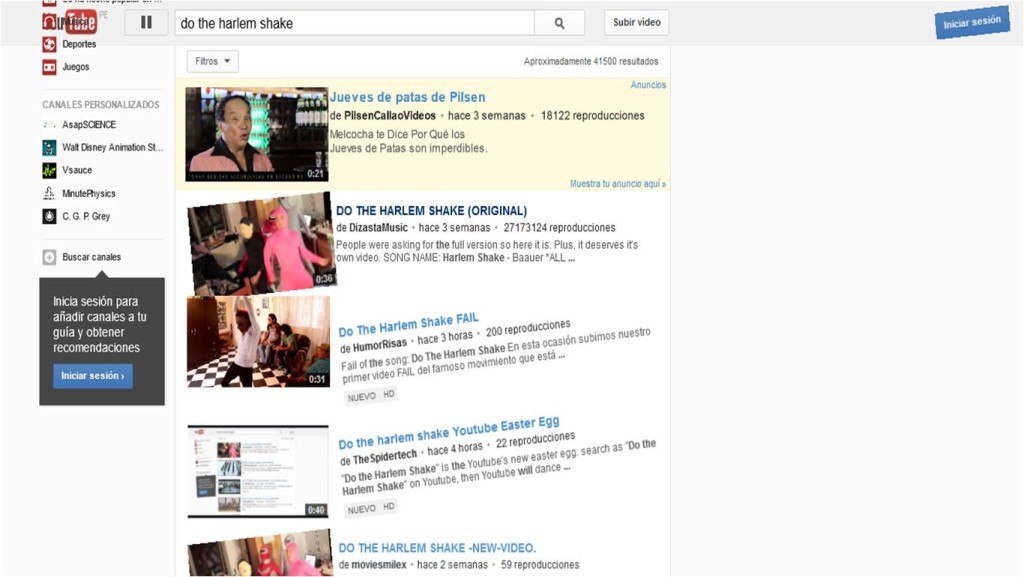The width and height of the screenshot is (1024, 577).
Task: Click the Walt Disney Animation channel icon
Action: pos(50,148)
